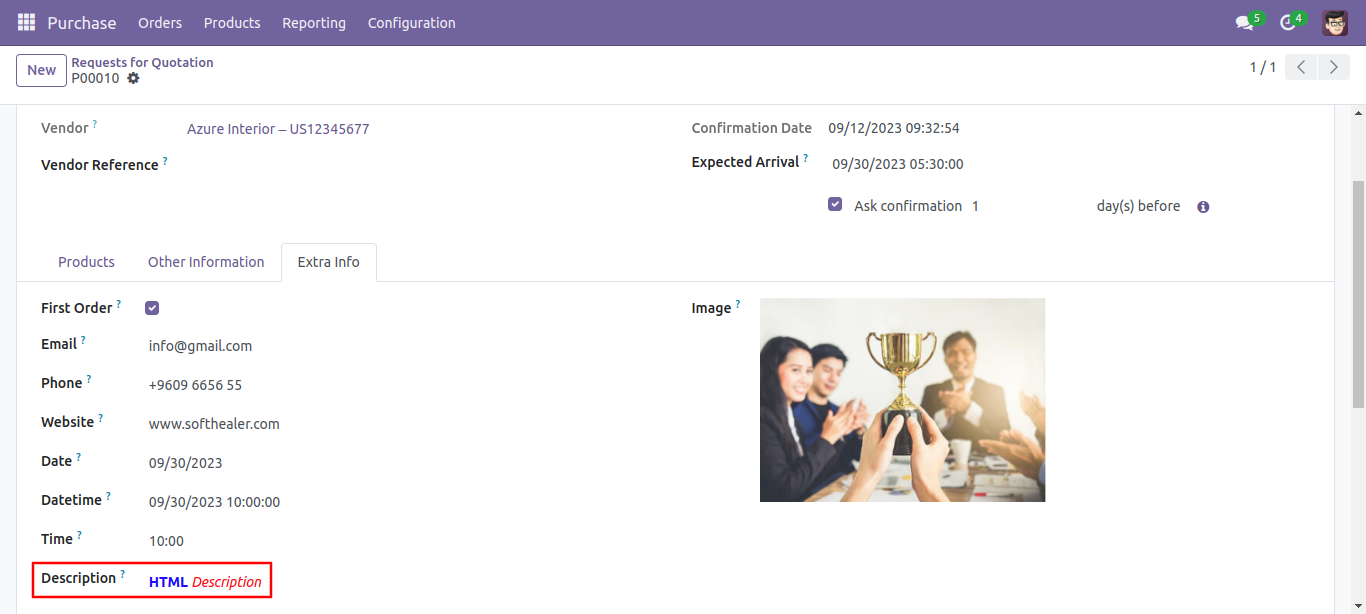Click the Purchase app title
The width and height of the screenshot is (1366, 614).
(x=82, y=22)
